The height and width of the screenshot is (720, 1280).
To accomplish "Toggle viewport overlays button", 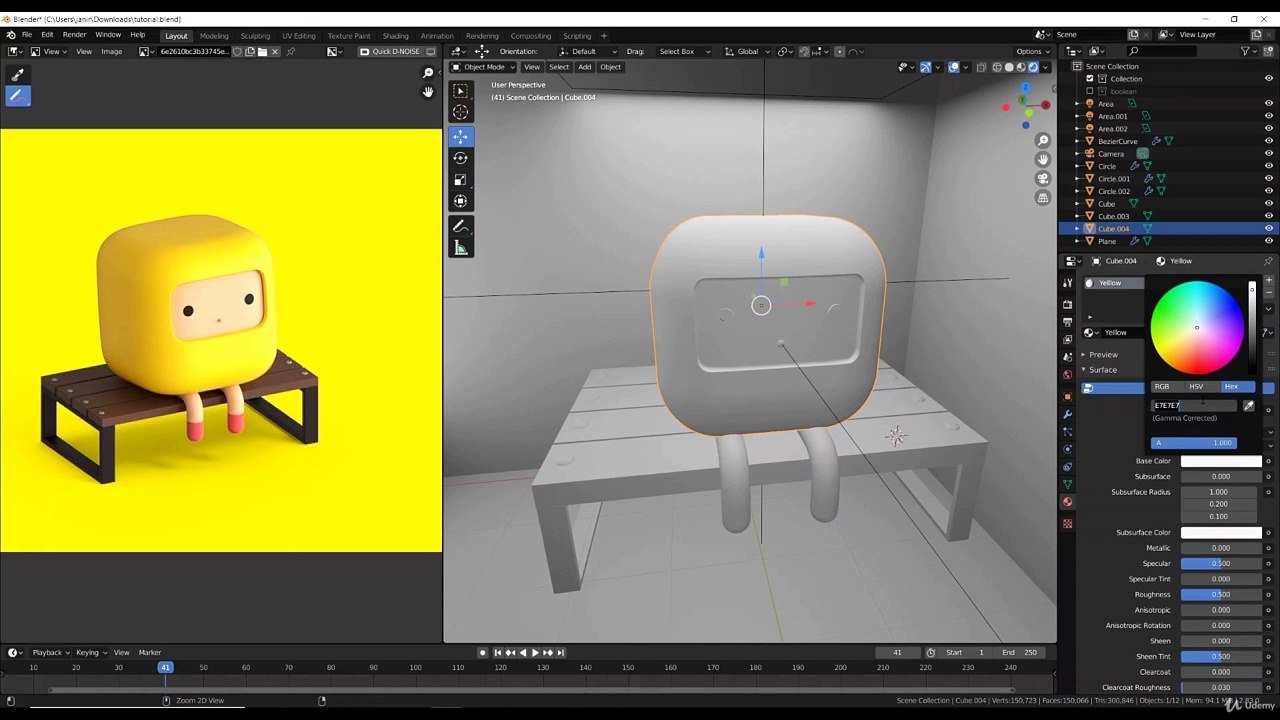I will (954, 67).
